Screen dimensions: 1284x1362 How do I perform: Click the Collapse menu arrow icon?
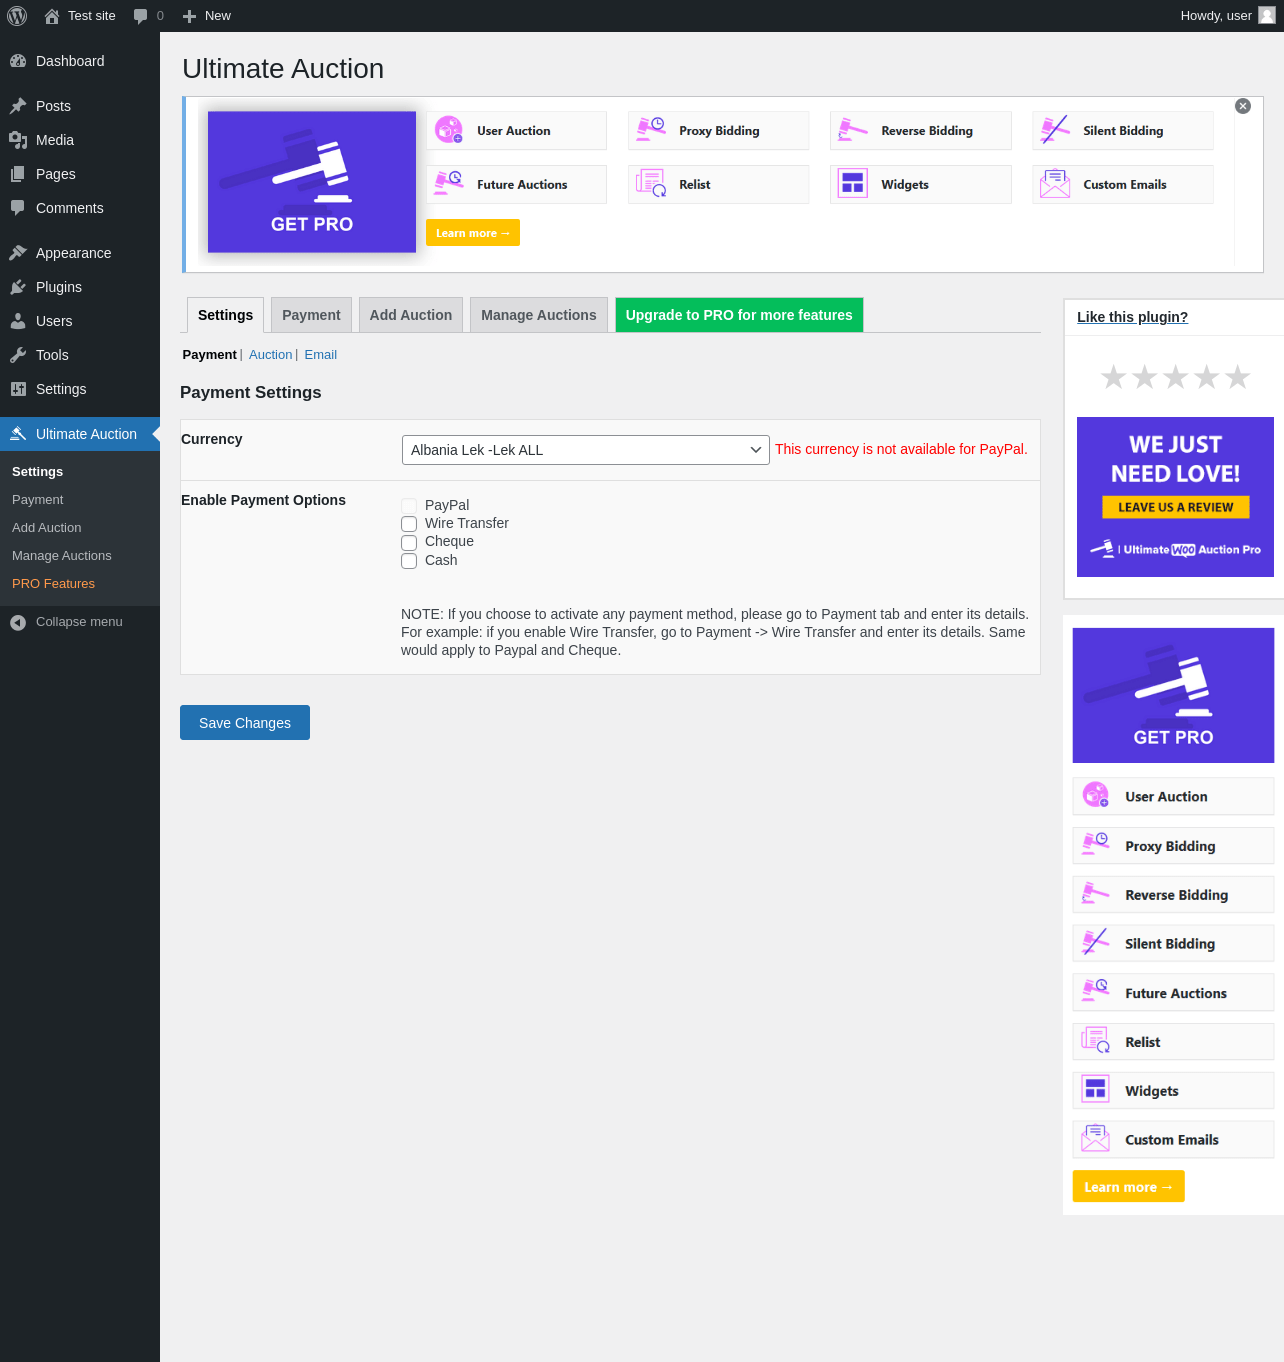18,622
